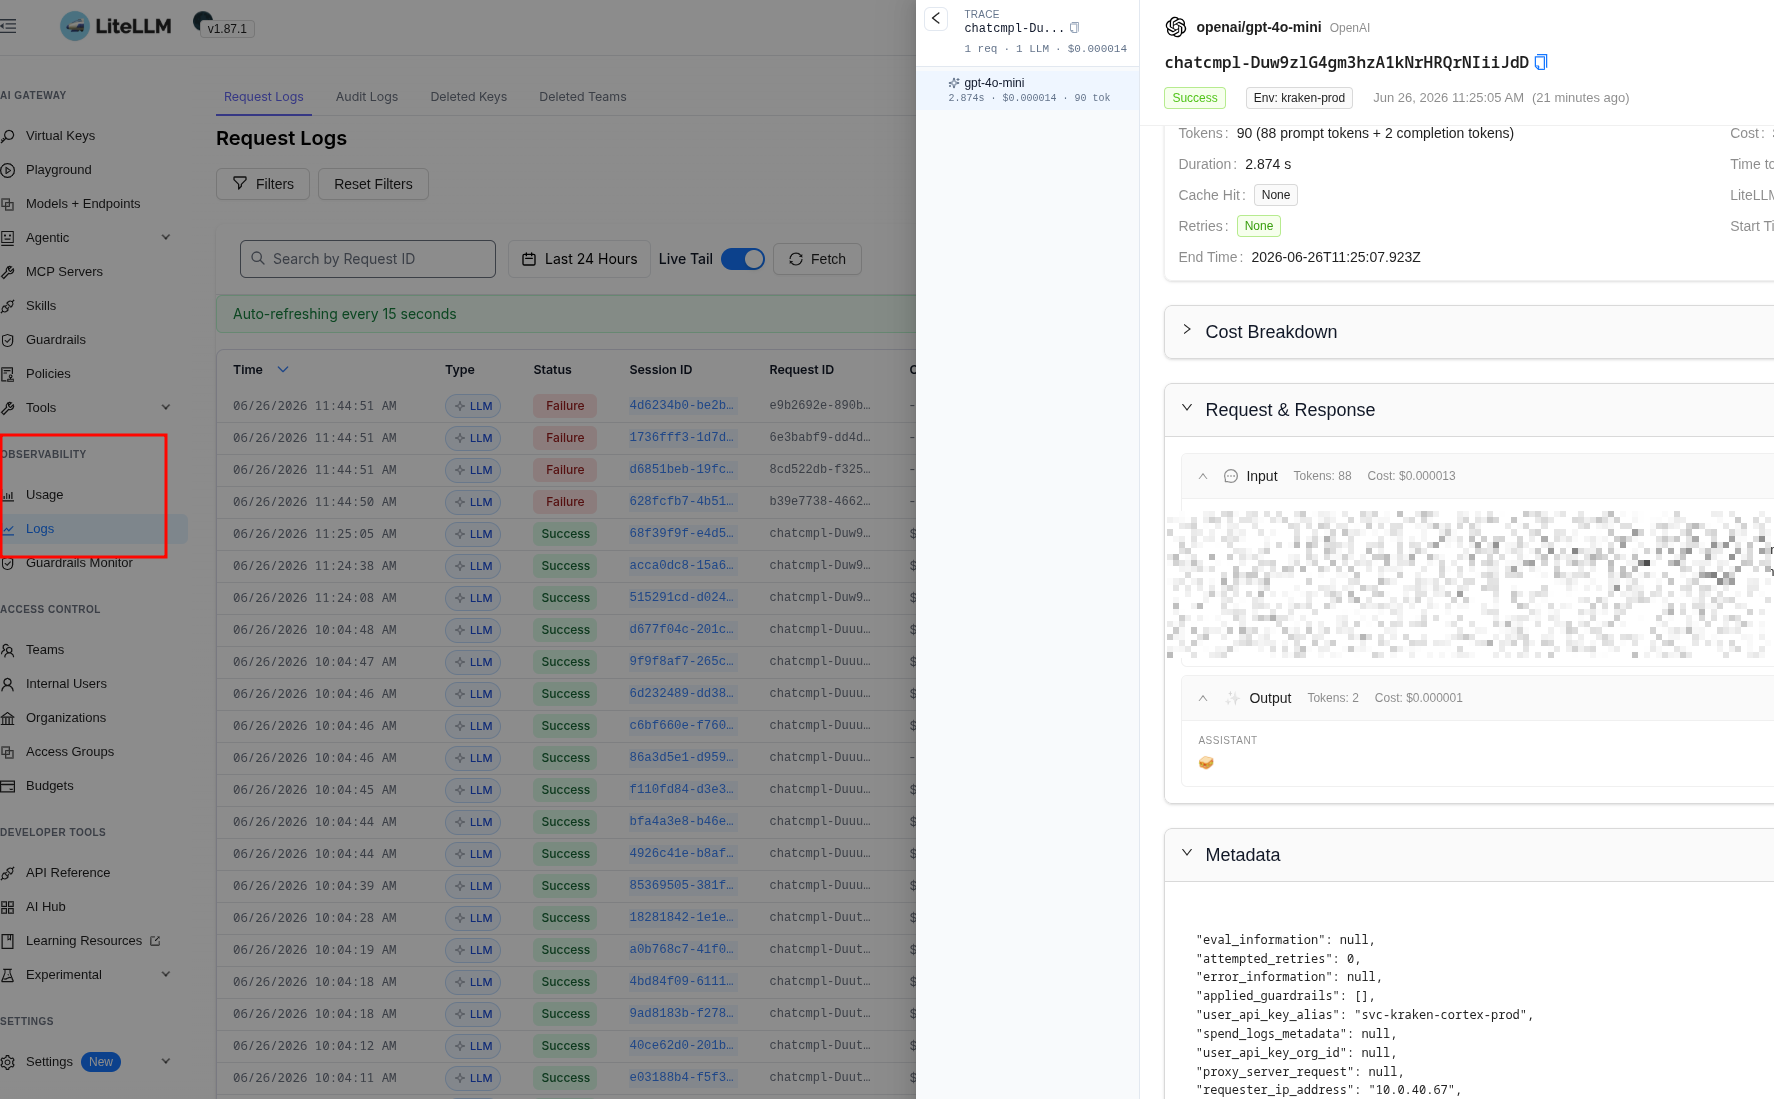
Task: Open Guardrails Monitor page
Action: click(79, 563)
